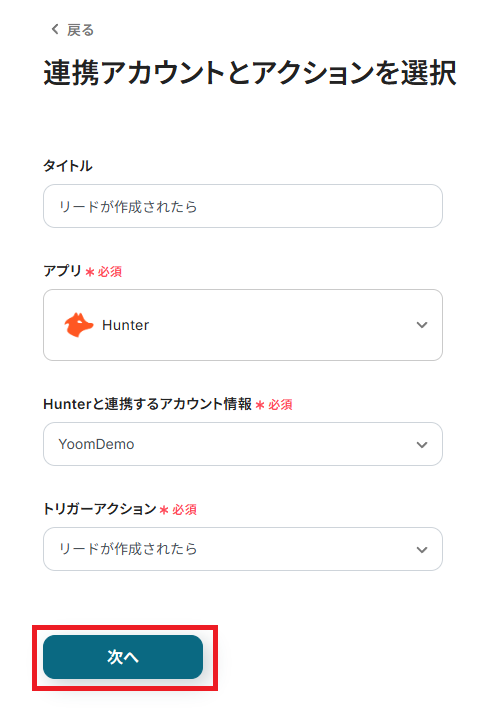Click the back arrow chevron icon

55,30
